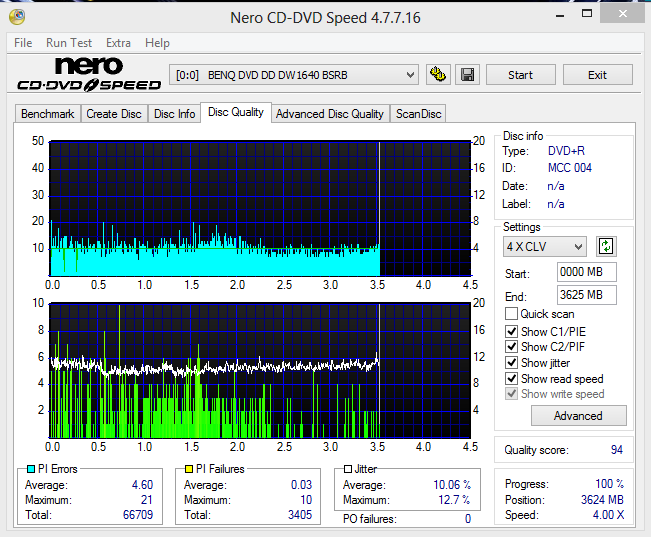The height and width of the screenshot is (537, 651).
Task: Click the Start position field showing 0000 MB
Action: pos(586,272)
